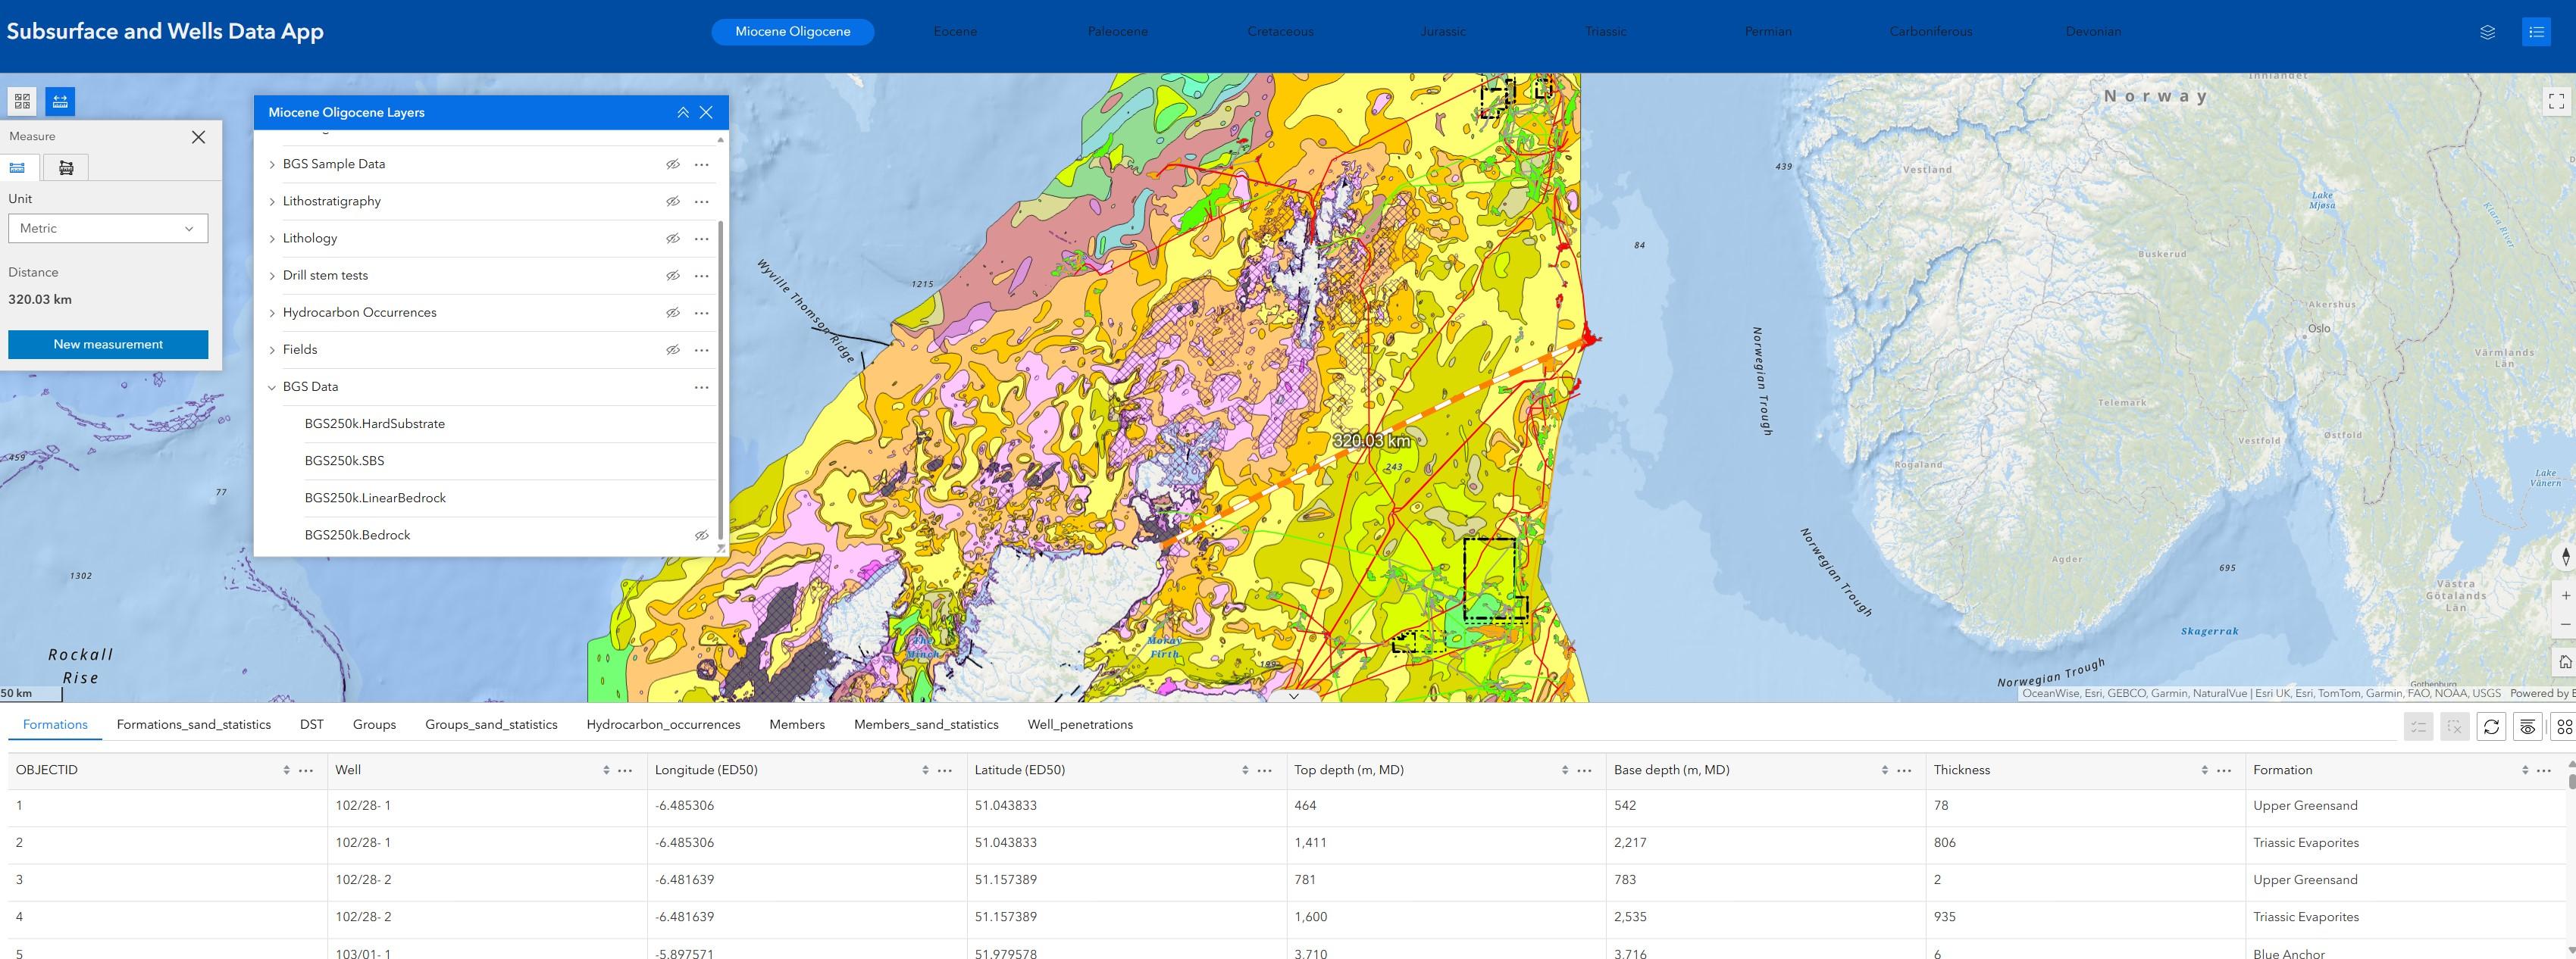Close the Measure panel
The width and height of the screenshot is (2576, 959).
point(198,137)
